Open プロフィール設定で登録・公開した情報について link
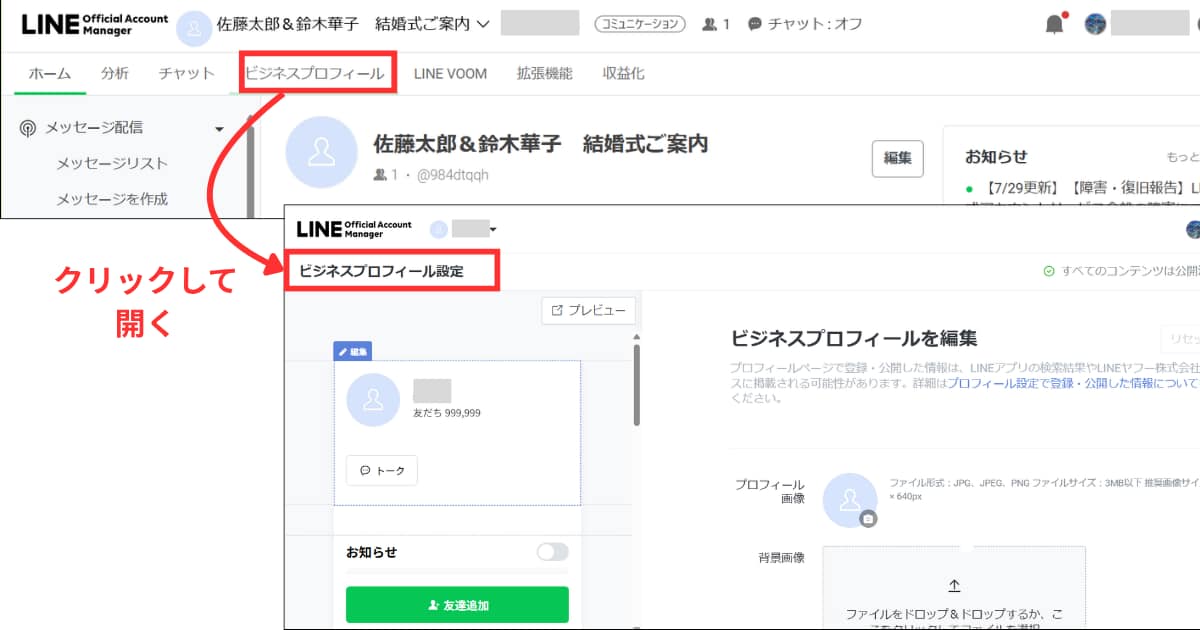This screenshot has height=630, width=1200. [1074, 383]
